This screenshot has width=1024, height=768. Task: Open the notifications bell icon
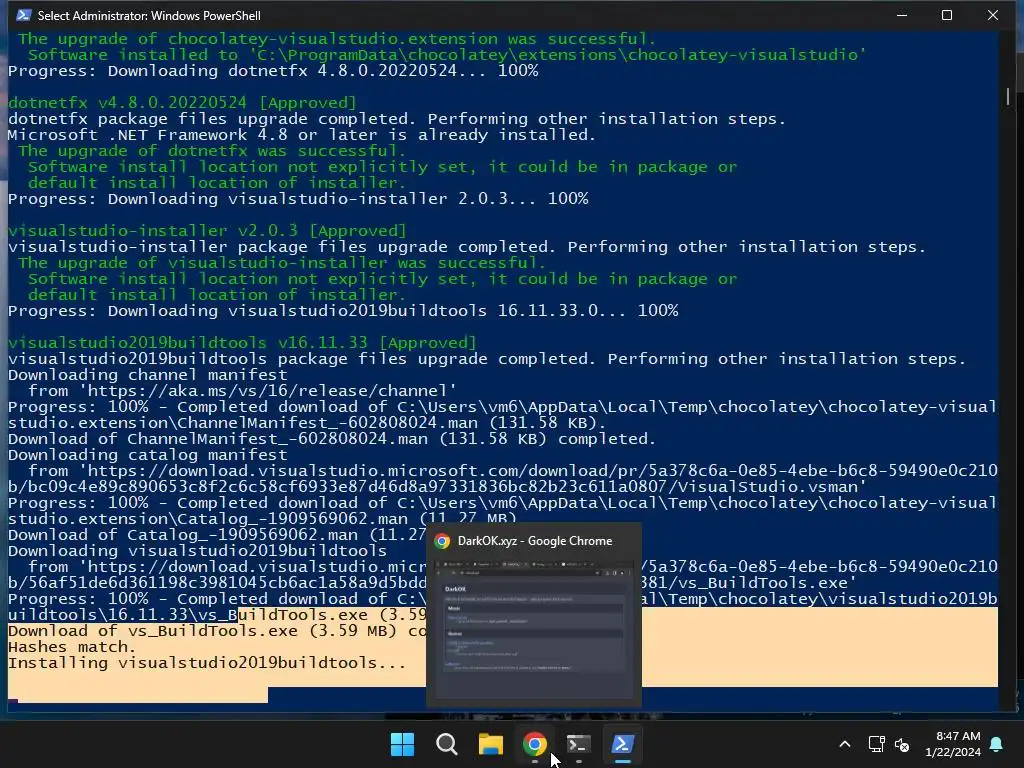997,744
